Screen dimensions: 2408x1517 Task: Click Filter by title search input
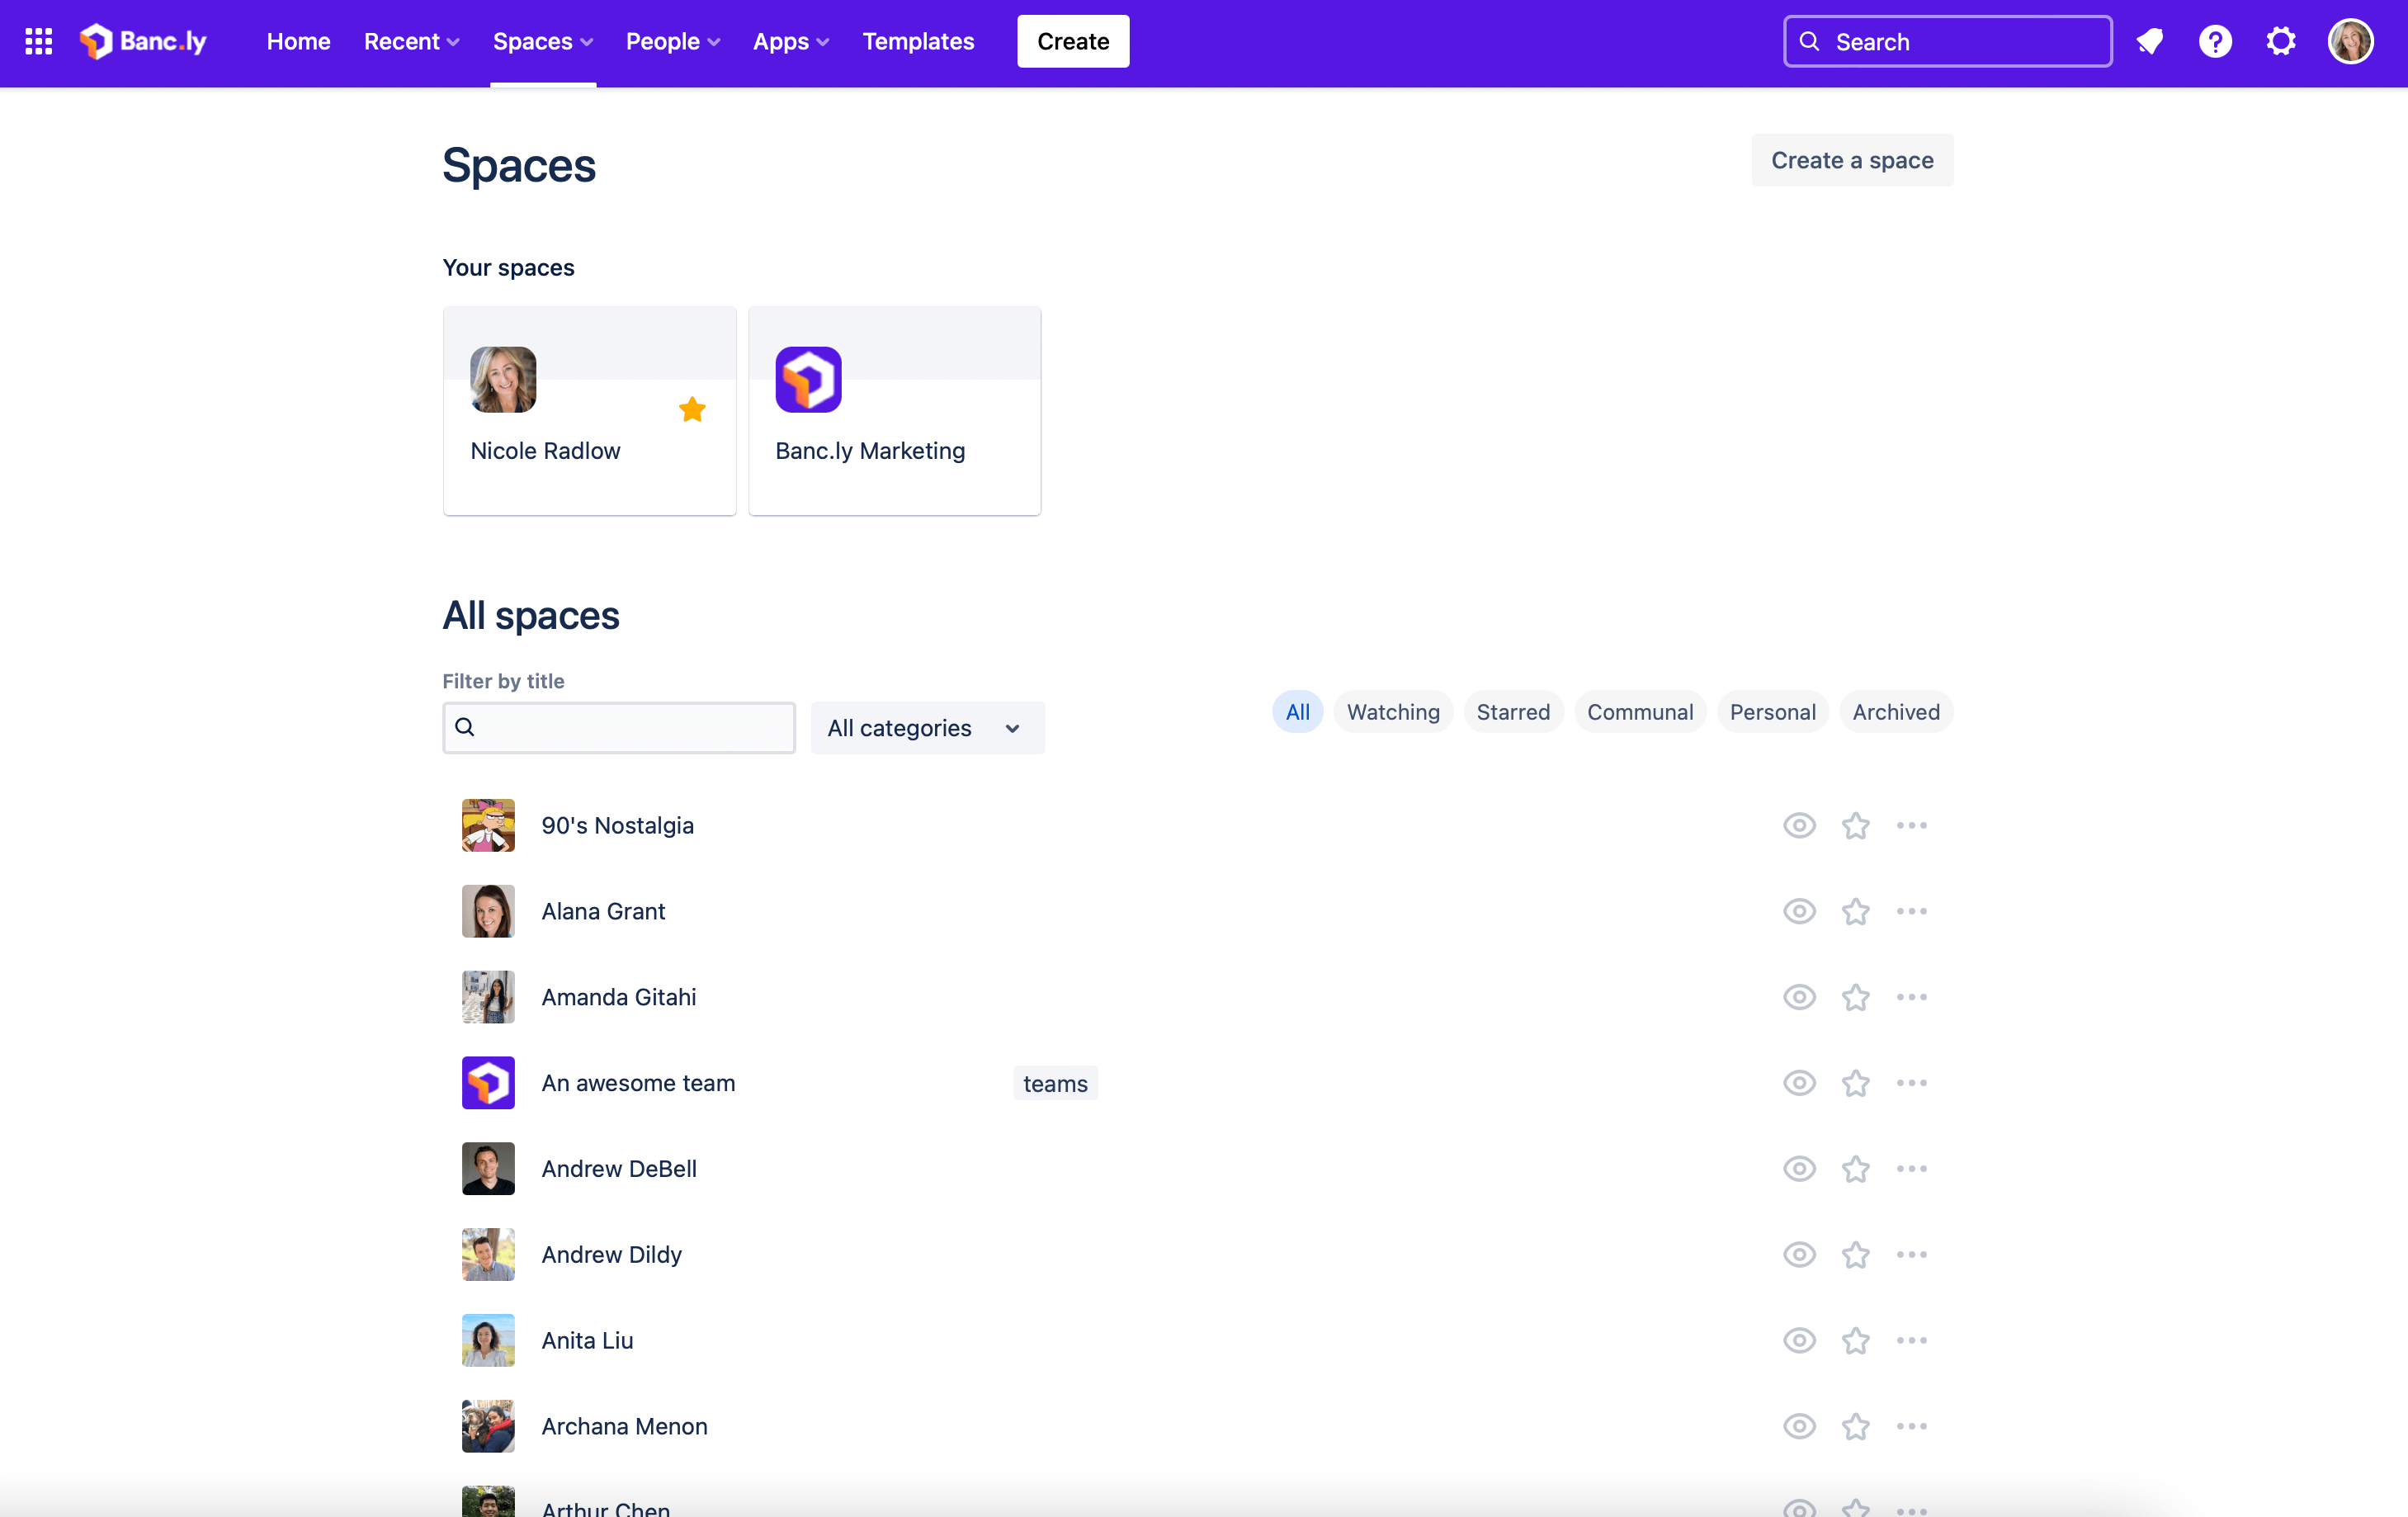(619, 727)
